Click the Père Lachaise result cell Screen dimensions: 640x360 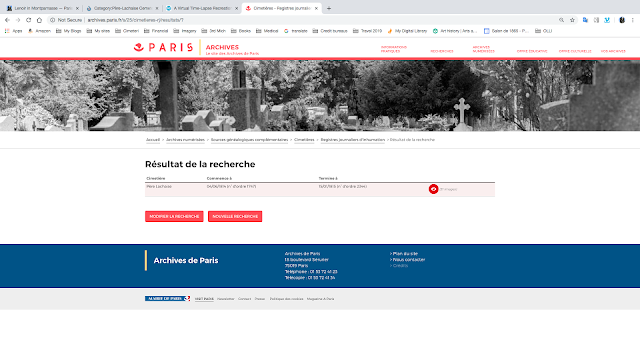[x=159, y=187]
